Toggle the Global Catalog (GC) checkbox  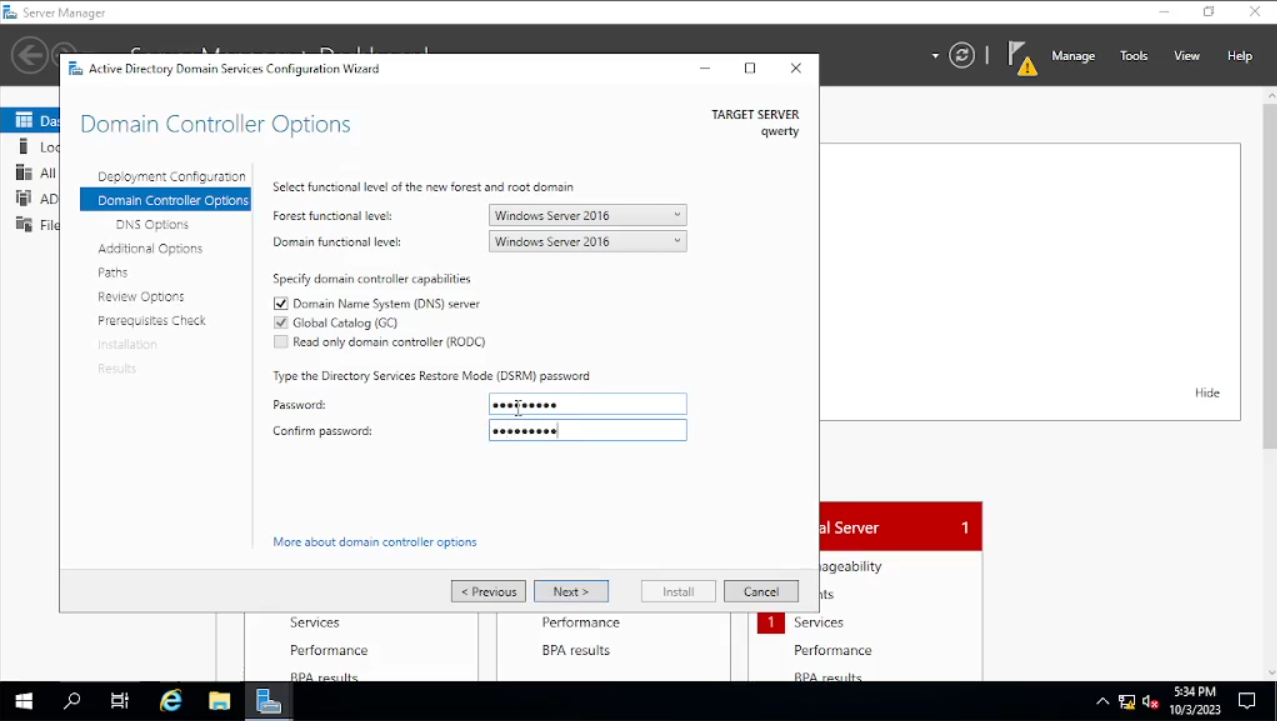point(281,323)
